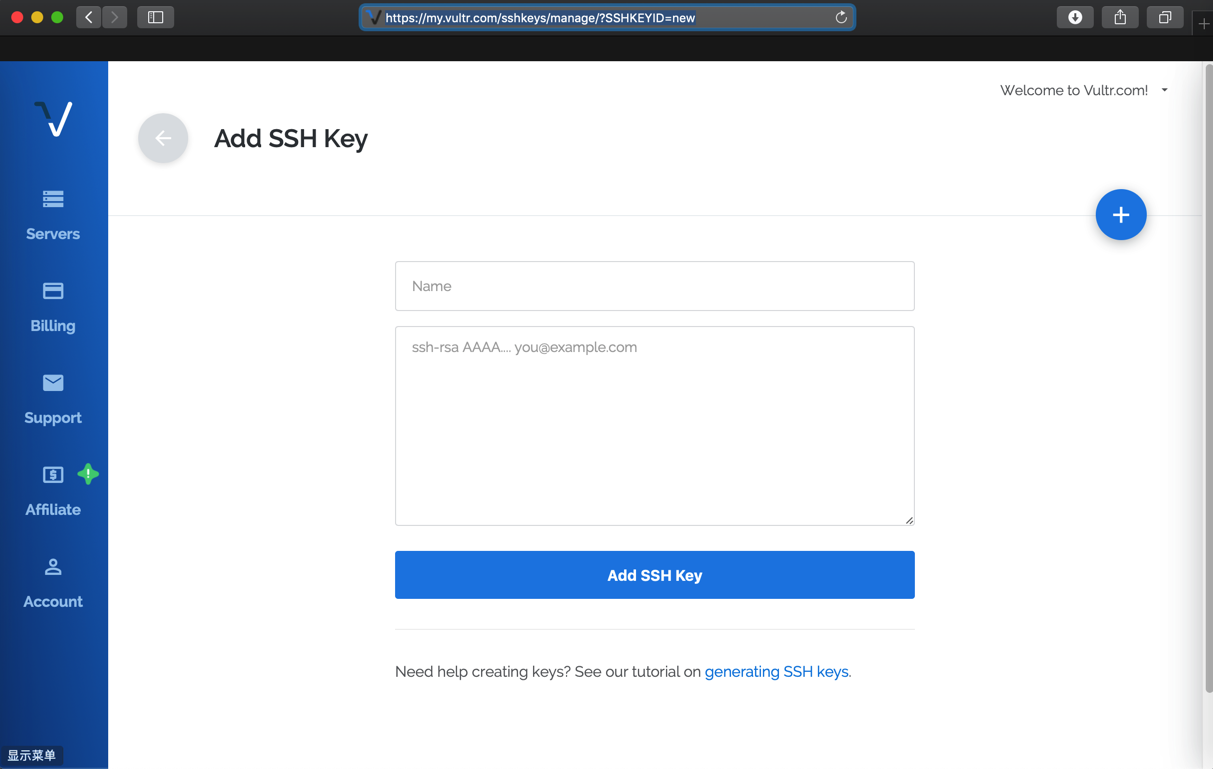Viewport: 1213px width, 769px height.
Task: Reload the page using the refresh icon
Action: pos(841,18)
